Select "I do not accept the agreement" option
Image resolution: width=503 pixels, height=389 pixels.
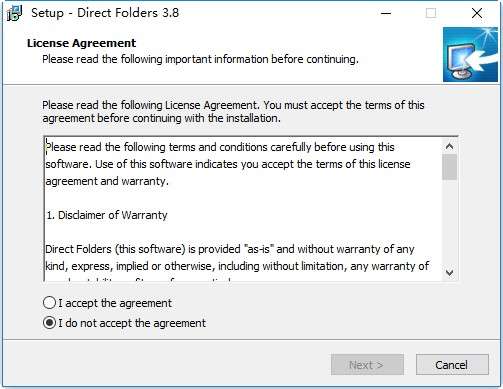click(x=49, y=323)
